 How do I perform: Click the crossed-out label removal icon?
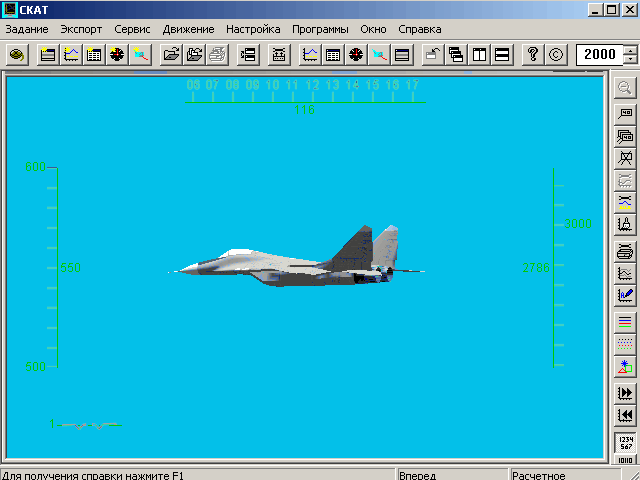coord(625,158)
